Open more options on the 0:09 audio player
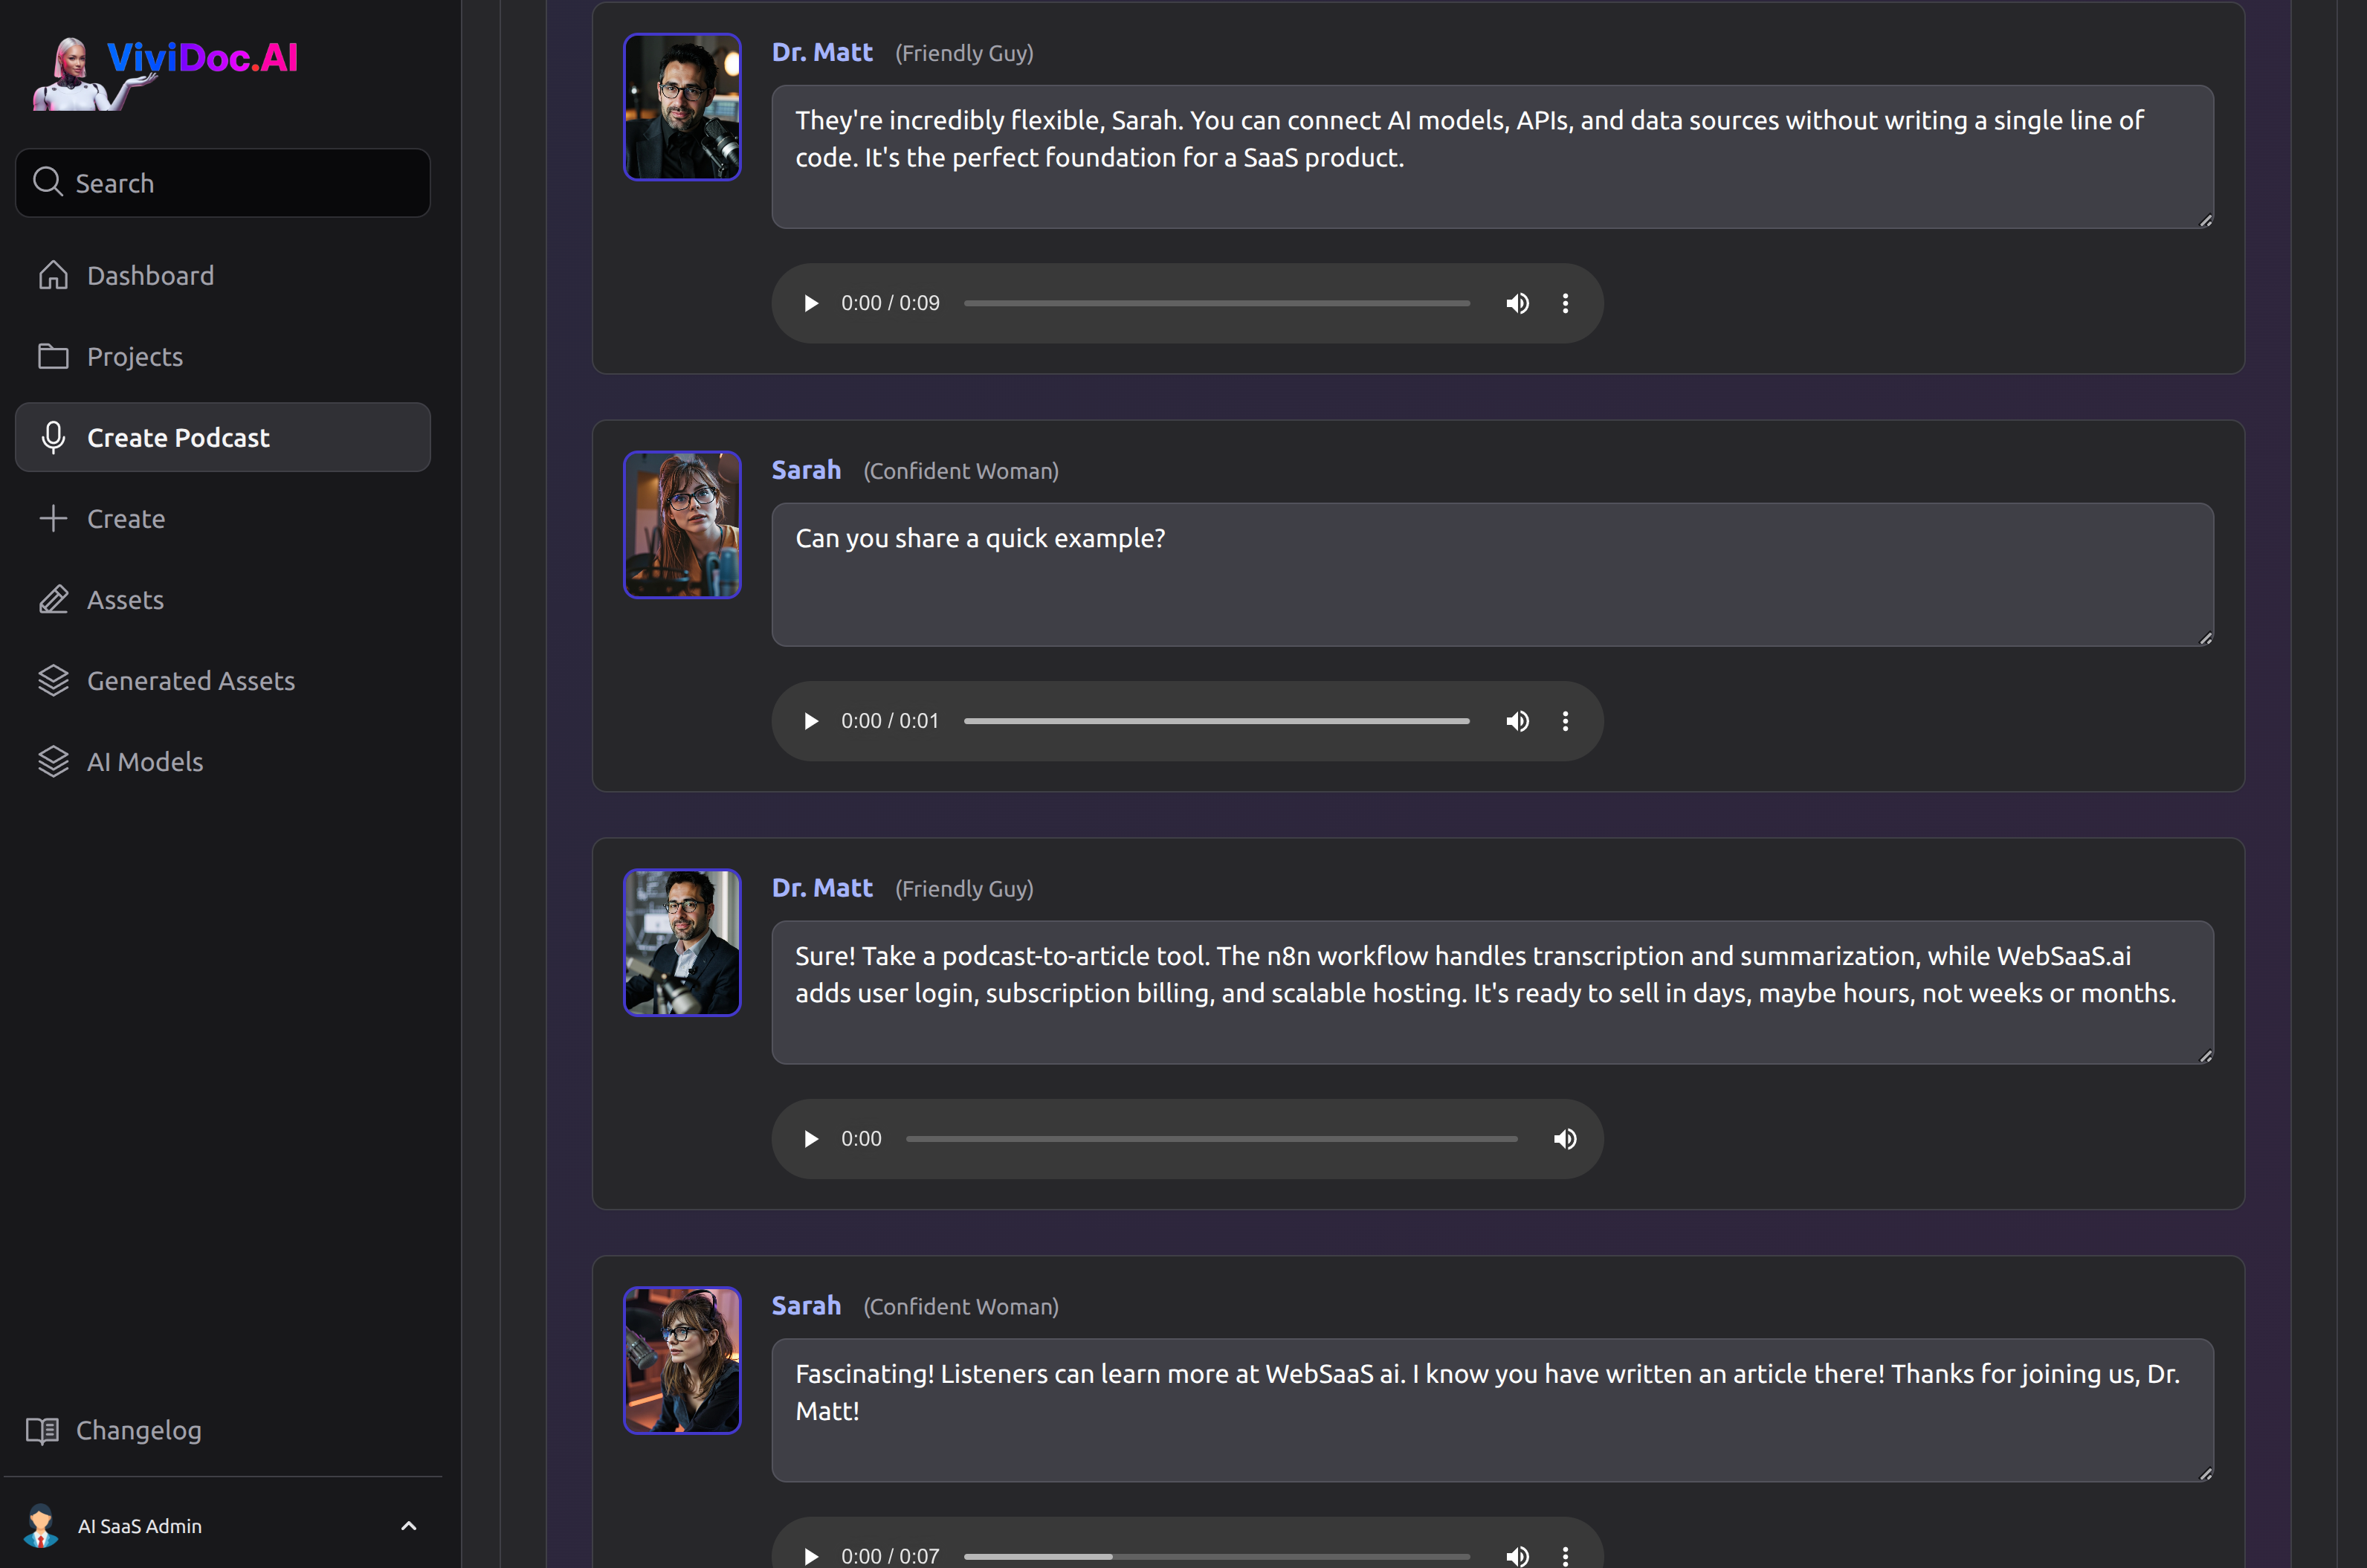 [1565, 303]
